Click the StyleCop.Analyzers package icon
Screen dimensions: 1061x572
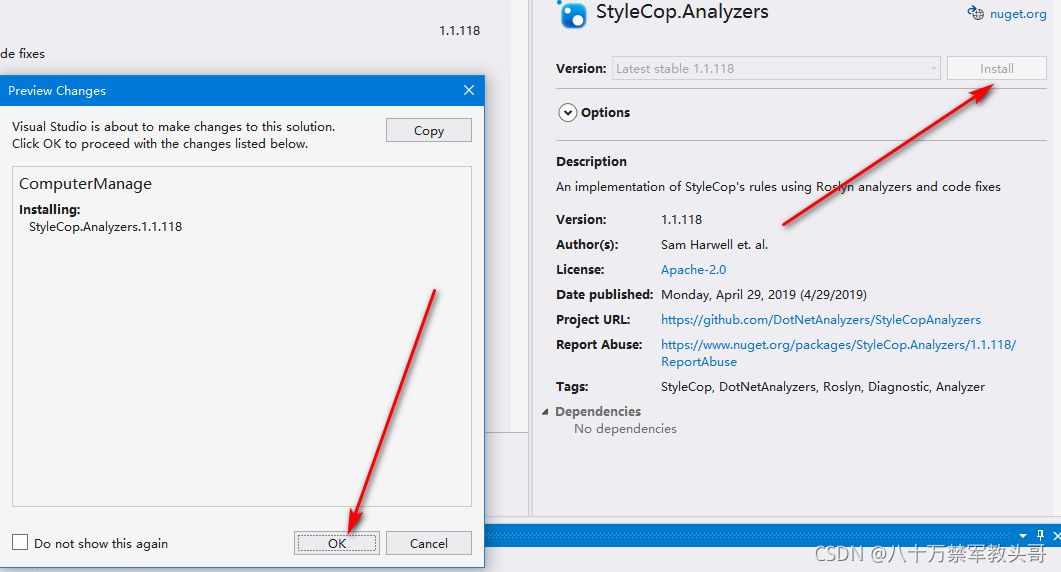point(572,14)
